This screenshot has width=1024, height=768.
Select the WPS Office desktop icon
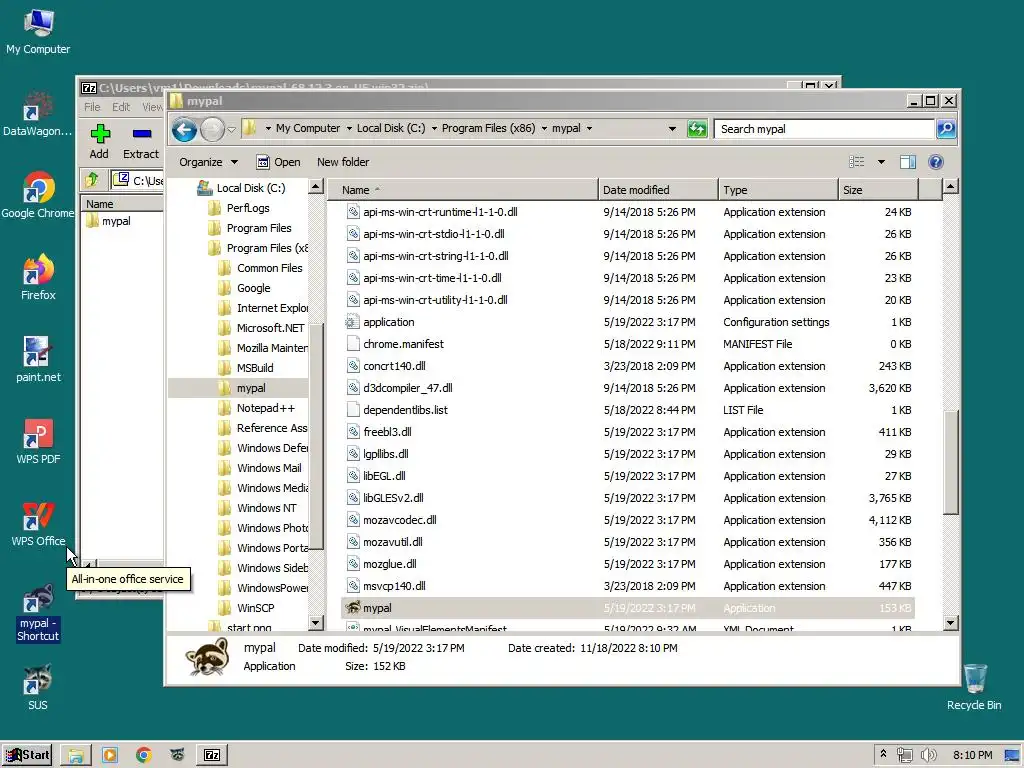[x=38, y=524]
